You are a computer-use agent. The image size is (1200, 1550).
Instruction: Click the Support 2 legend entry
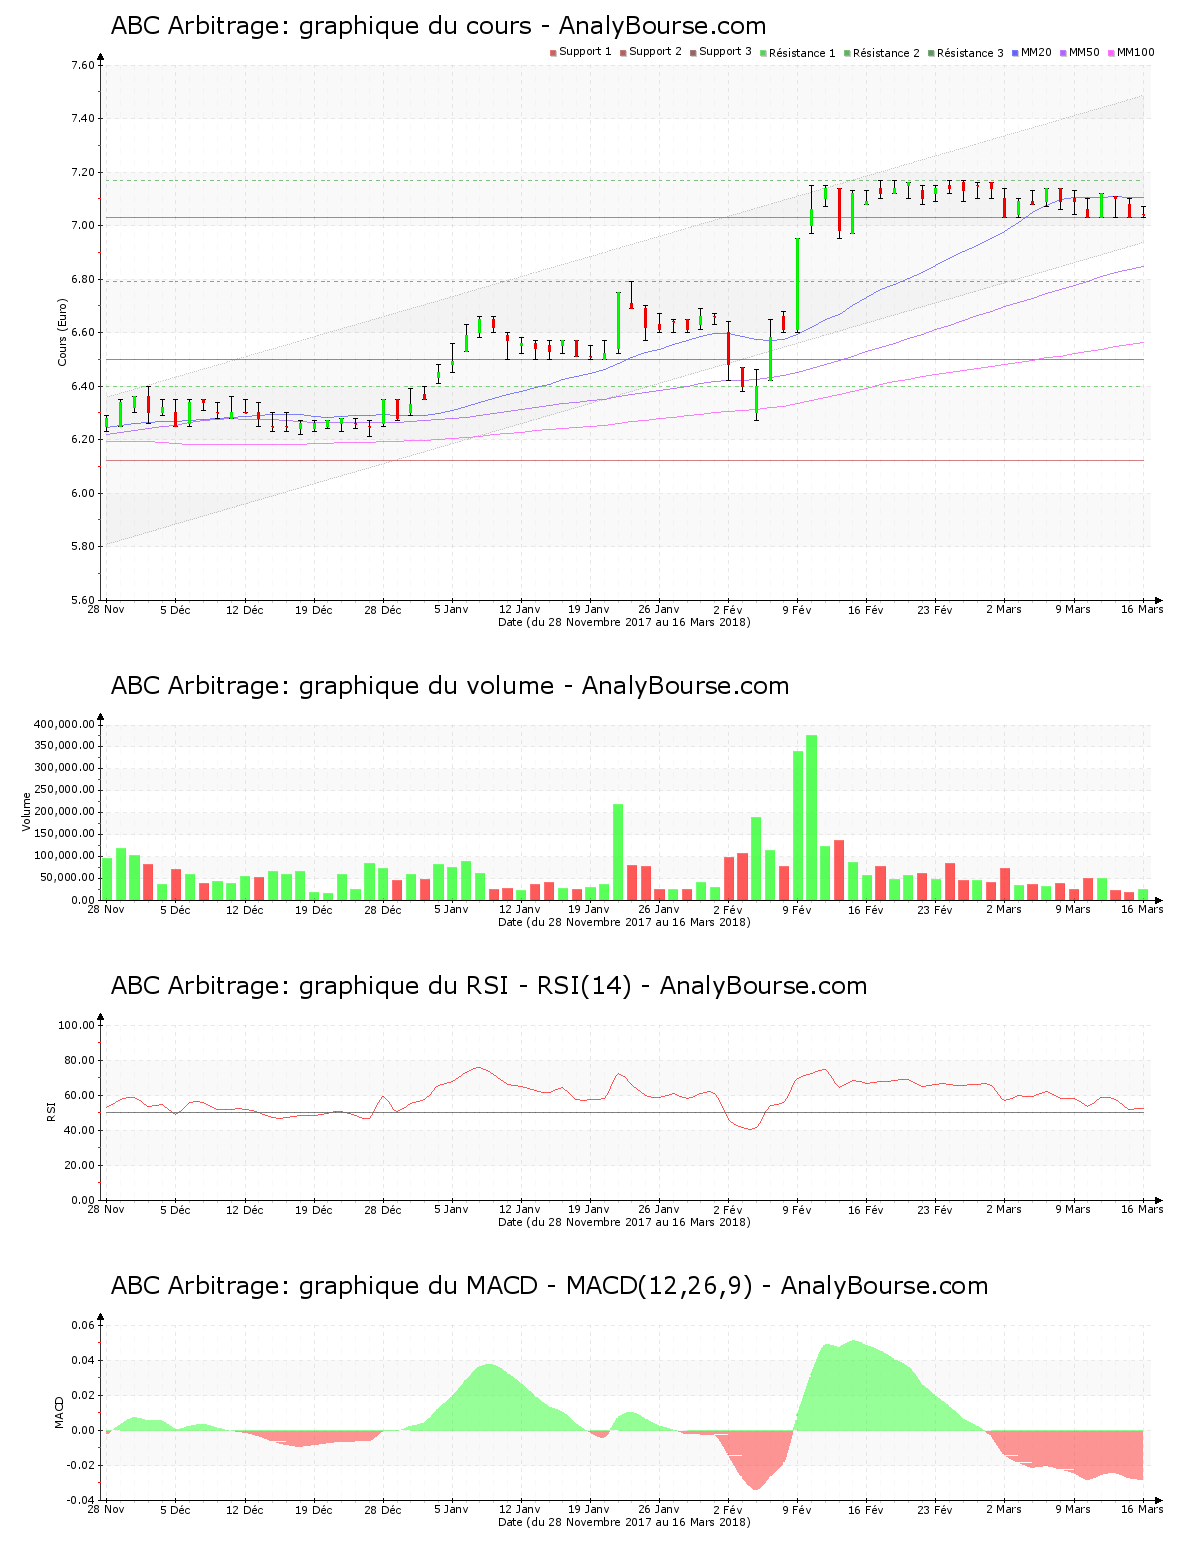(x=650, y=52)
